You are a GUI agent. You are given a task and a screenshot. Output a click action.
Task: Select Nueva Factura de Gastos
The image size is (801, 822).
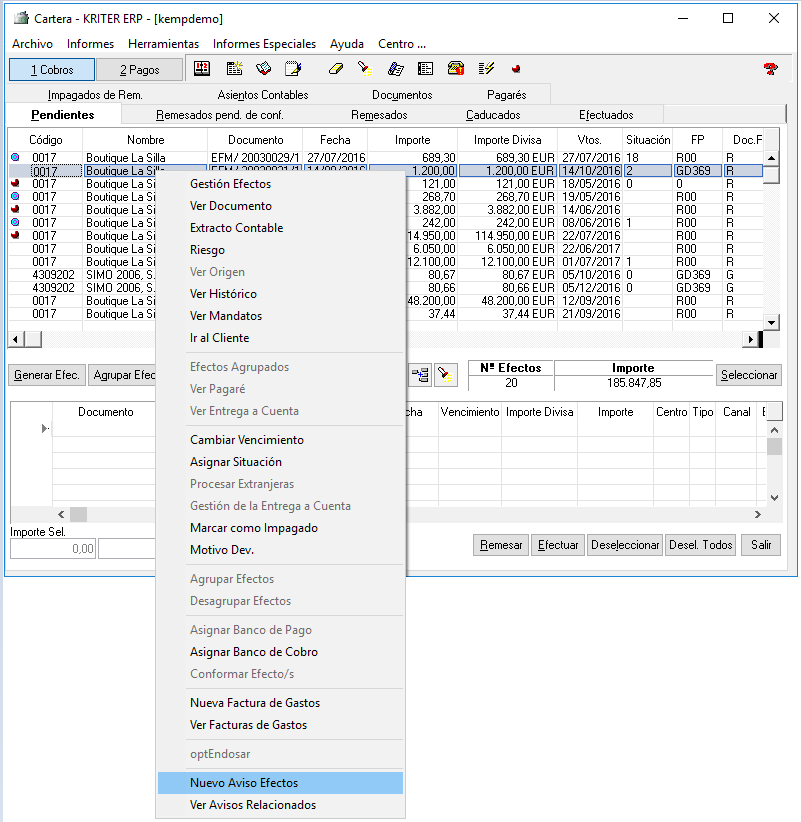[280, 703]
